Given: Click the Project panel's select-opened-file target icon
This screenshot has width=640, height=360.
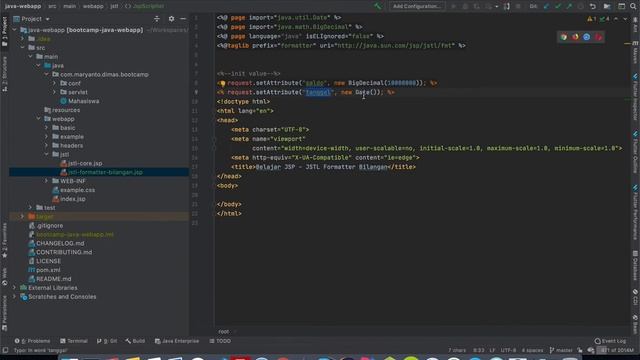Looking at the screenshot, I should (157, 19).
